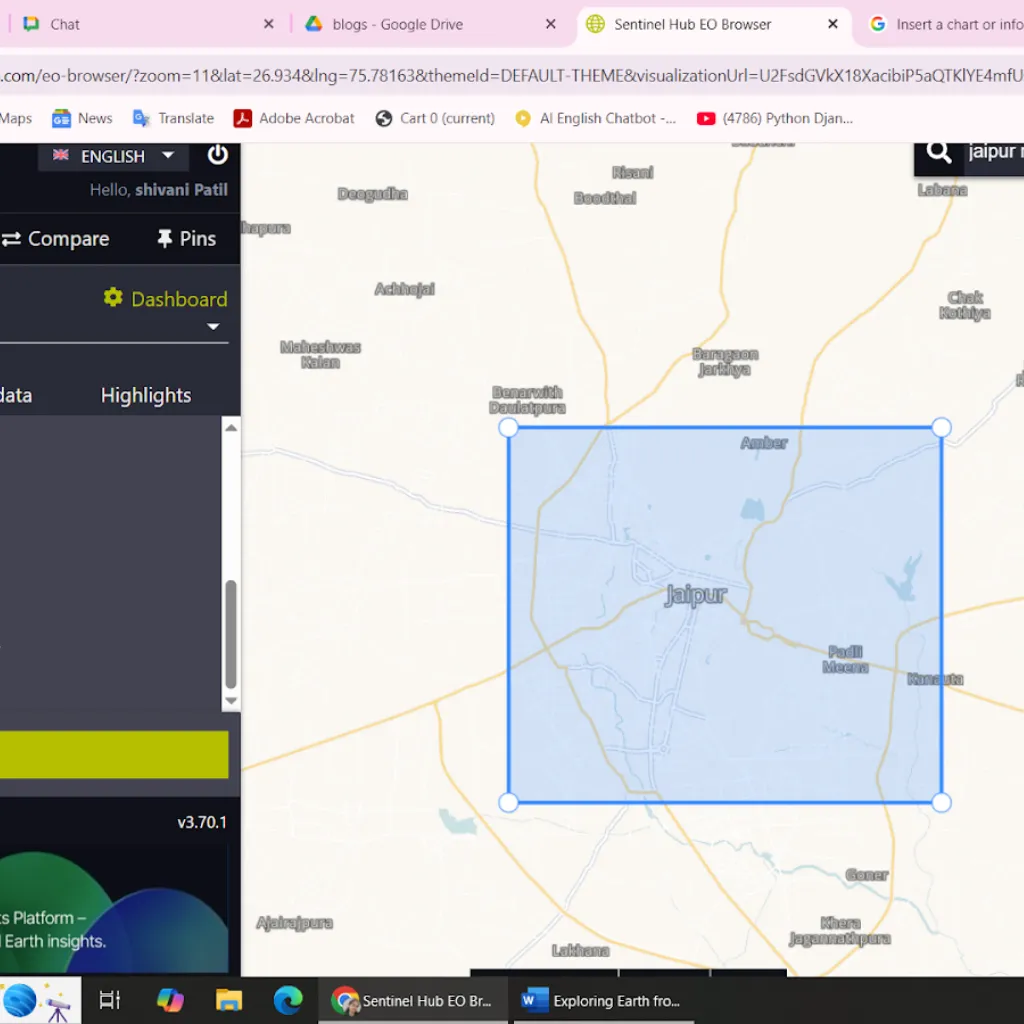Image resolution: width=1024 pixels, height=1024 pixels.
Task: Click the scrollbar down arrow in the panel
Action: coord(230,701)
